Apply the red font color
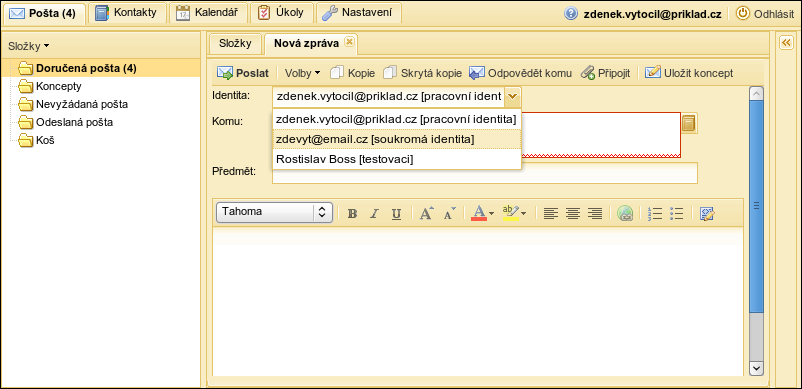Viewport: 802px width, 389px height. click(479, 213)
